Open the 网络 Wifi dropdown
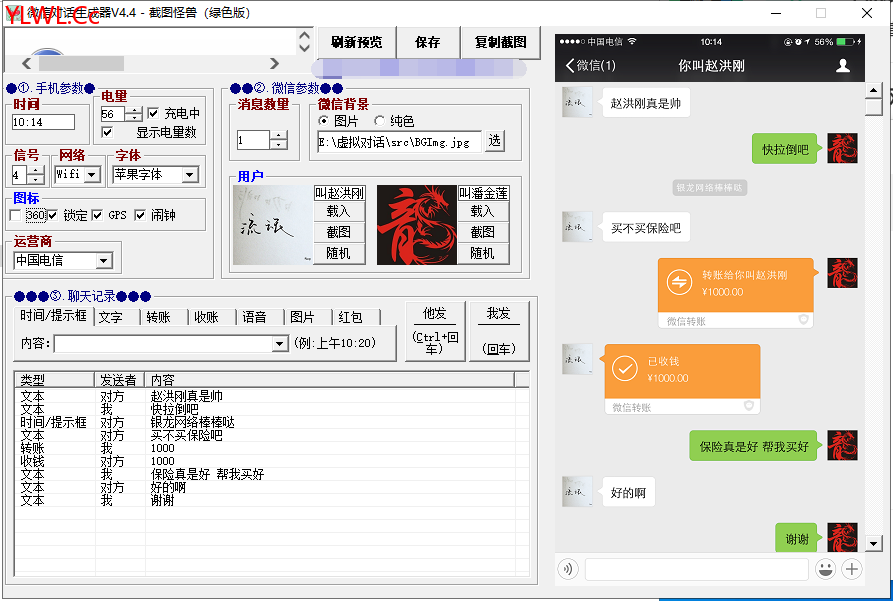Viewport: 893px width, 601px height. coord(93,174)
